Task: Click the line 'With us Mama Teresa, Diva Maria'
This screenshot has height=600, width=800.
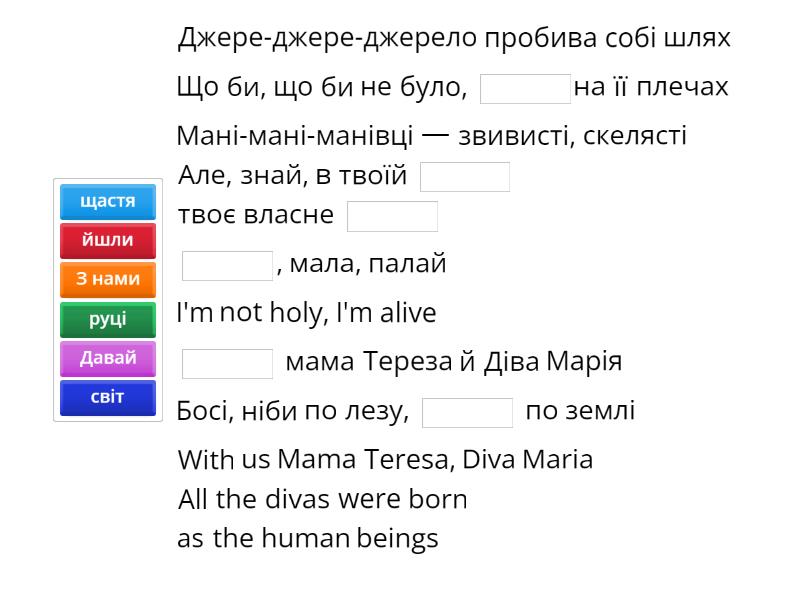Action: click(385, 461)
